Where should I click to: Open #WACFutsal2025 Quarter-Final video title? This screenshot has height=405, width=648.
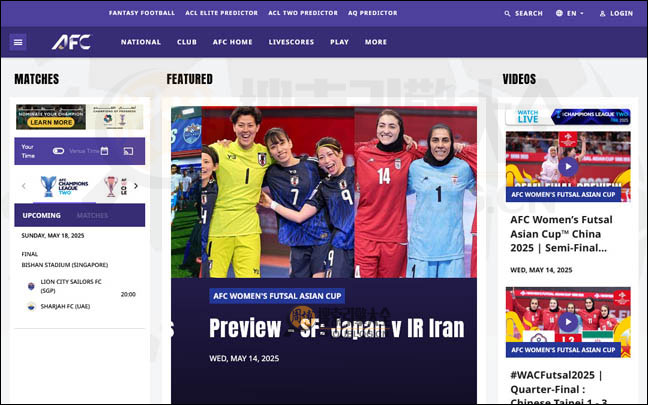pos(557,388)
